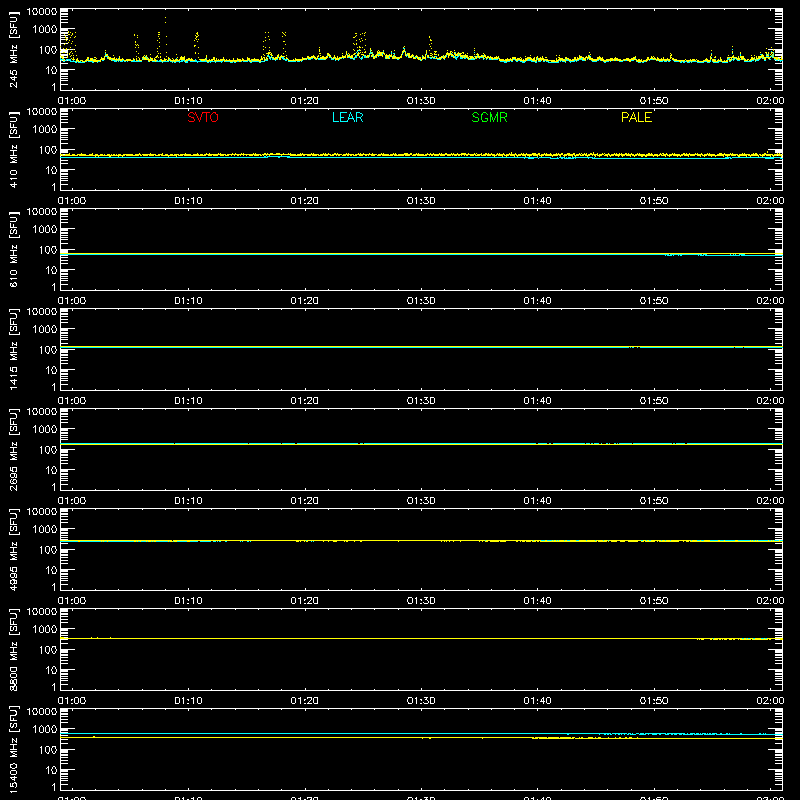Click 01:40 time label under 610 MHz panel
The image size is (800, 800).
point(537,301)
